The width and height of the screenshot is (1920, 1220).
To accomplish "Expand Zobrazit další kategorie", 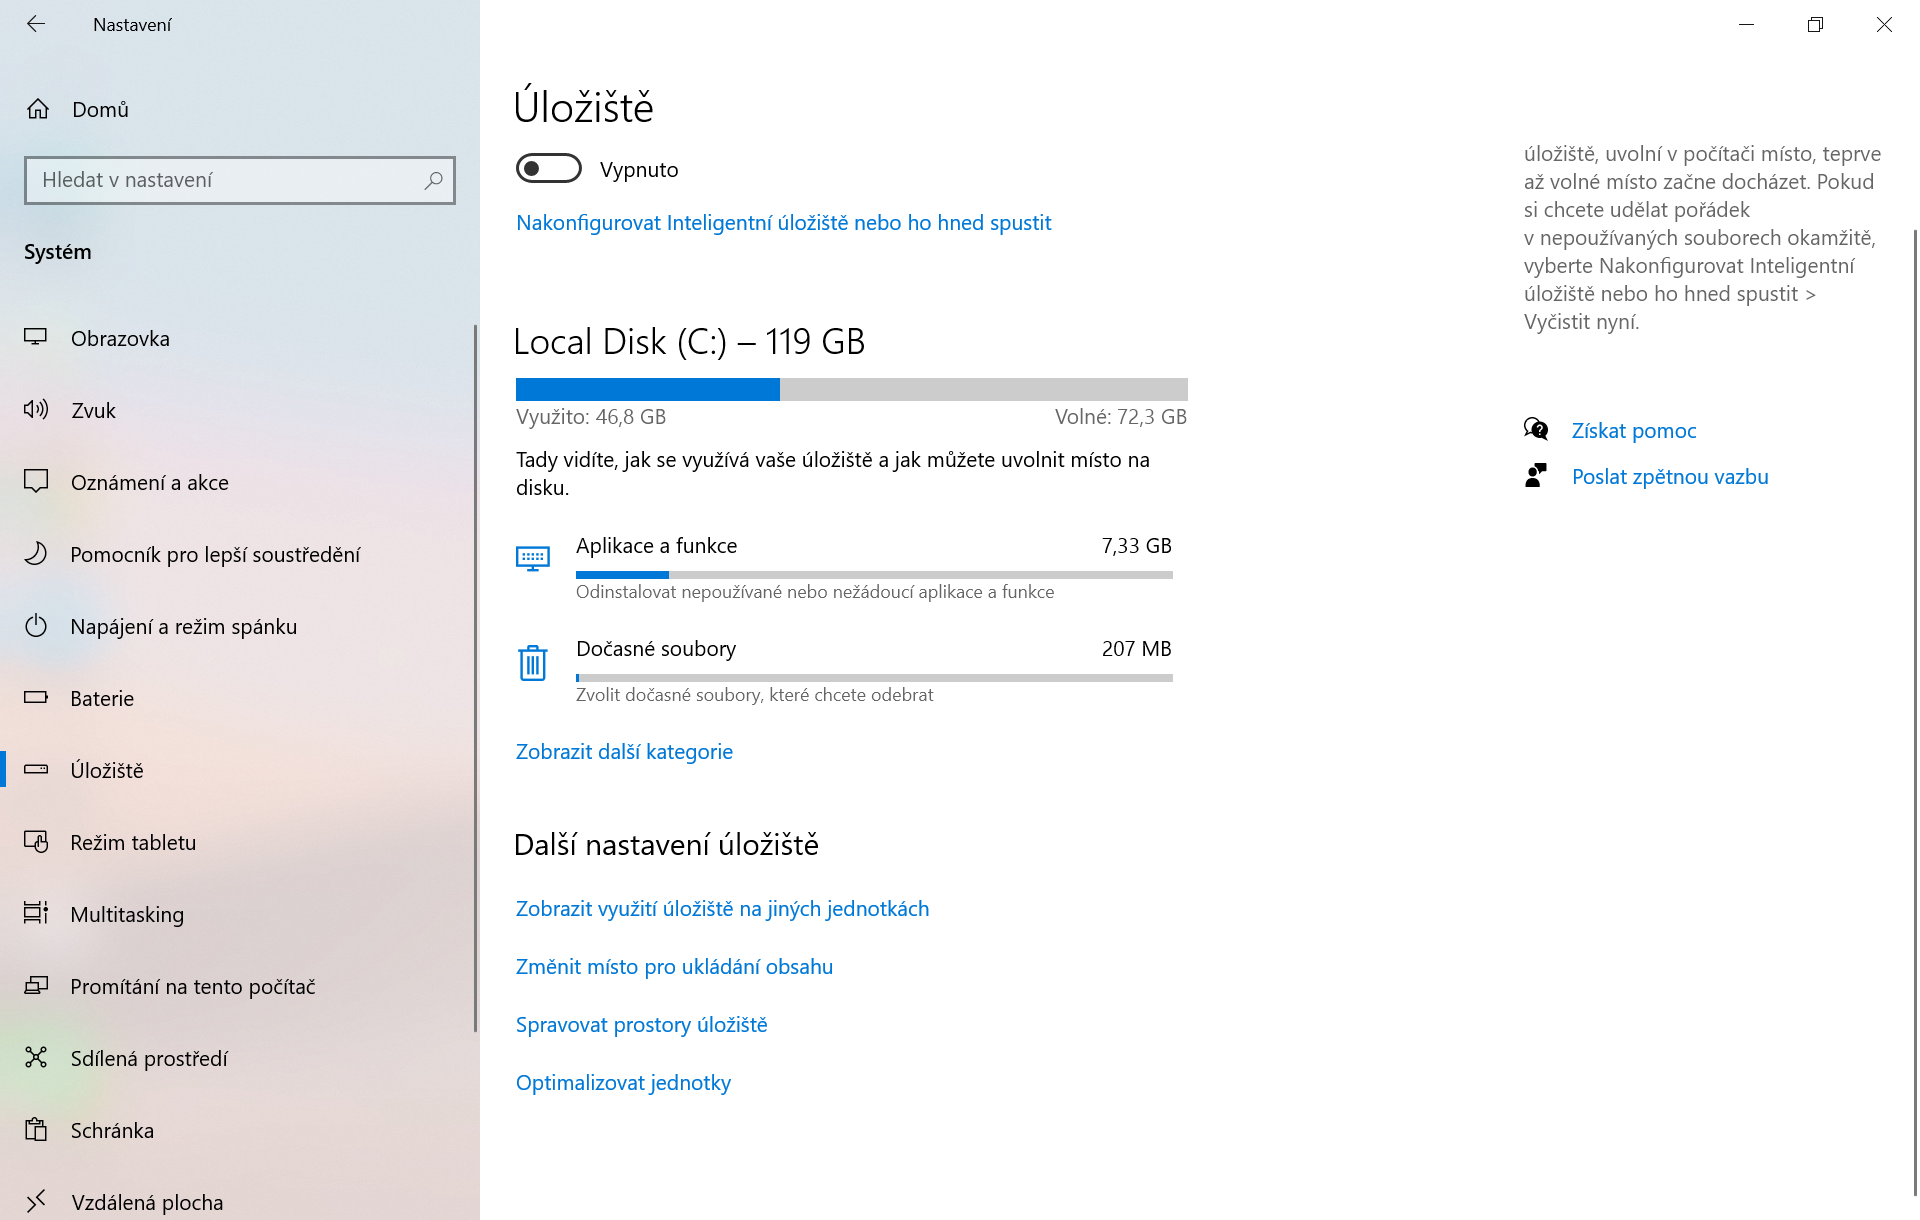I will [624, 751].
